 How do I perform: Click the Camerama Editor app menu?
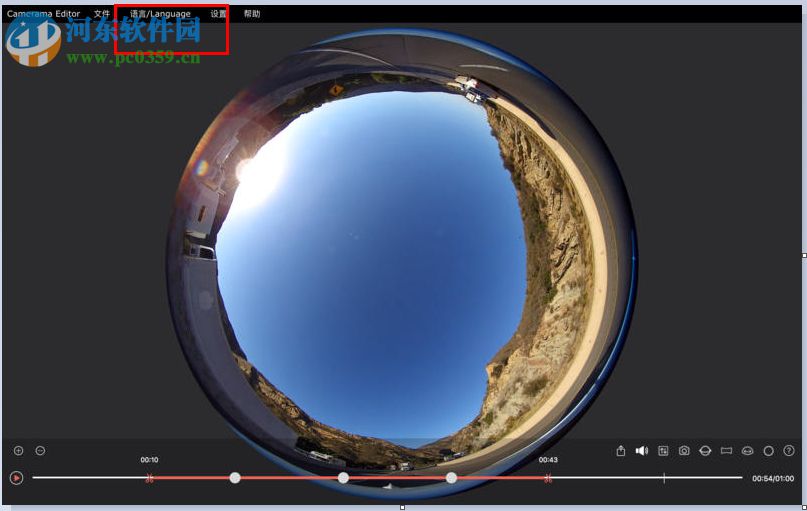(x=43, y=14)
